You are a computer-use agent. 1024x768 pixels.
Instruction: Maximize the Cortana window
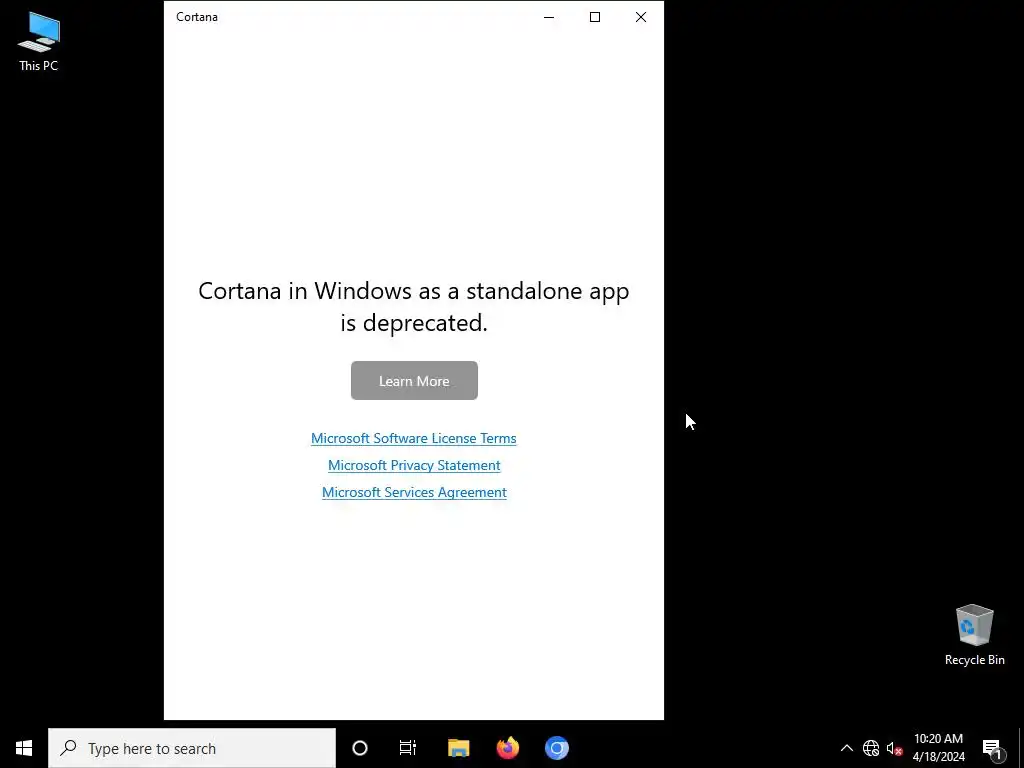[595, 17]
